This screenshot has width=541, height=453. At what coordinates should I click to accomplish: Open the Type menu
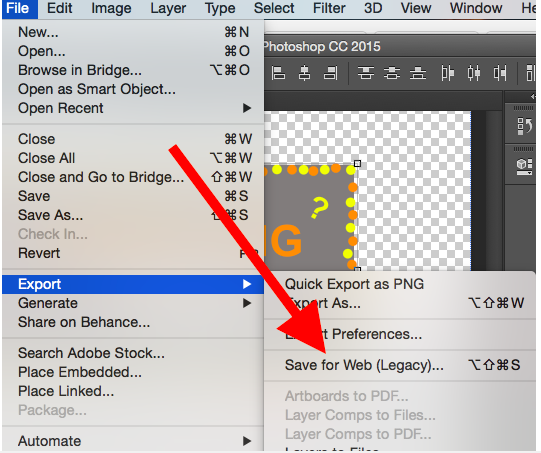220,8
